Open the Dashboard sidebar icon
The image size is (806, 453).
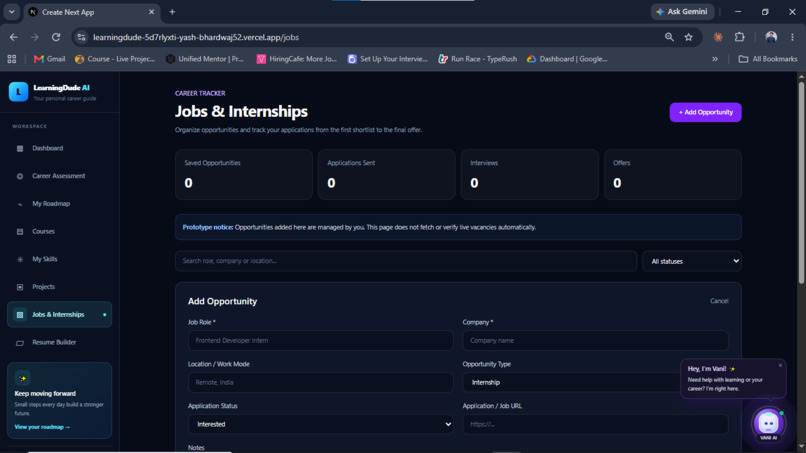point(20,148)
